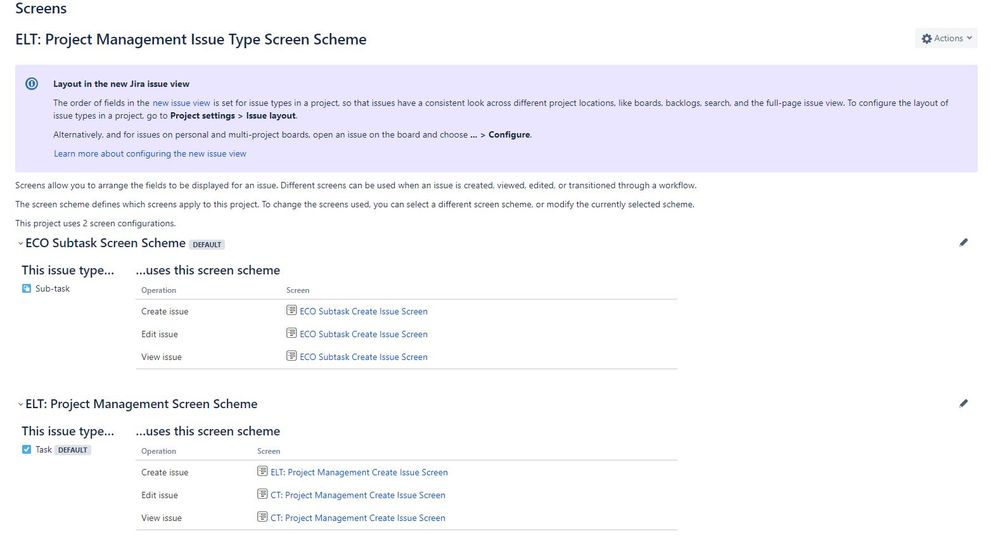Screen dimensions: 998x547
Task: Click the 'Screens' page heading
Action: click(x=41, y=8)
